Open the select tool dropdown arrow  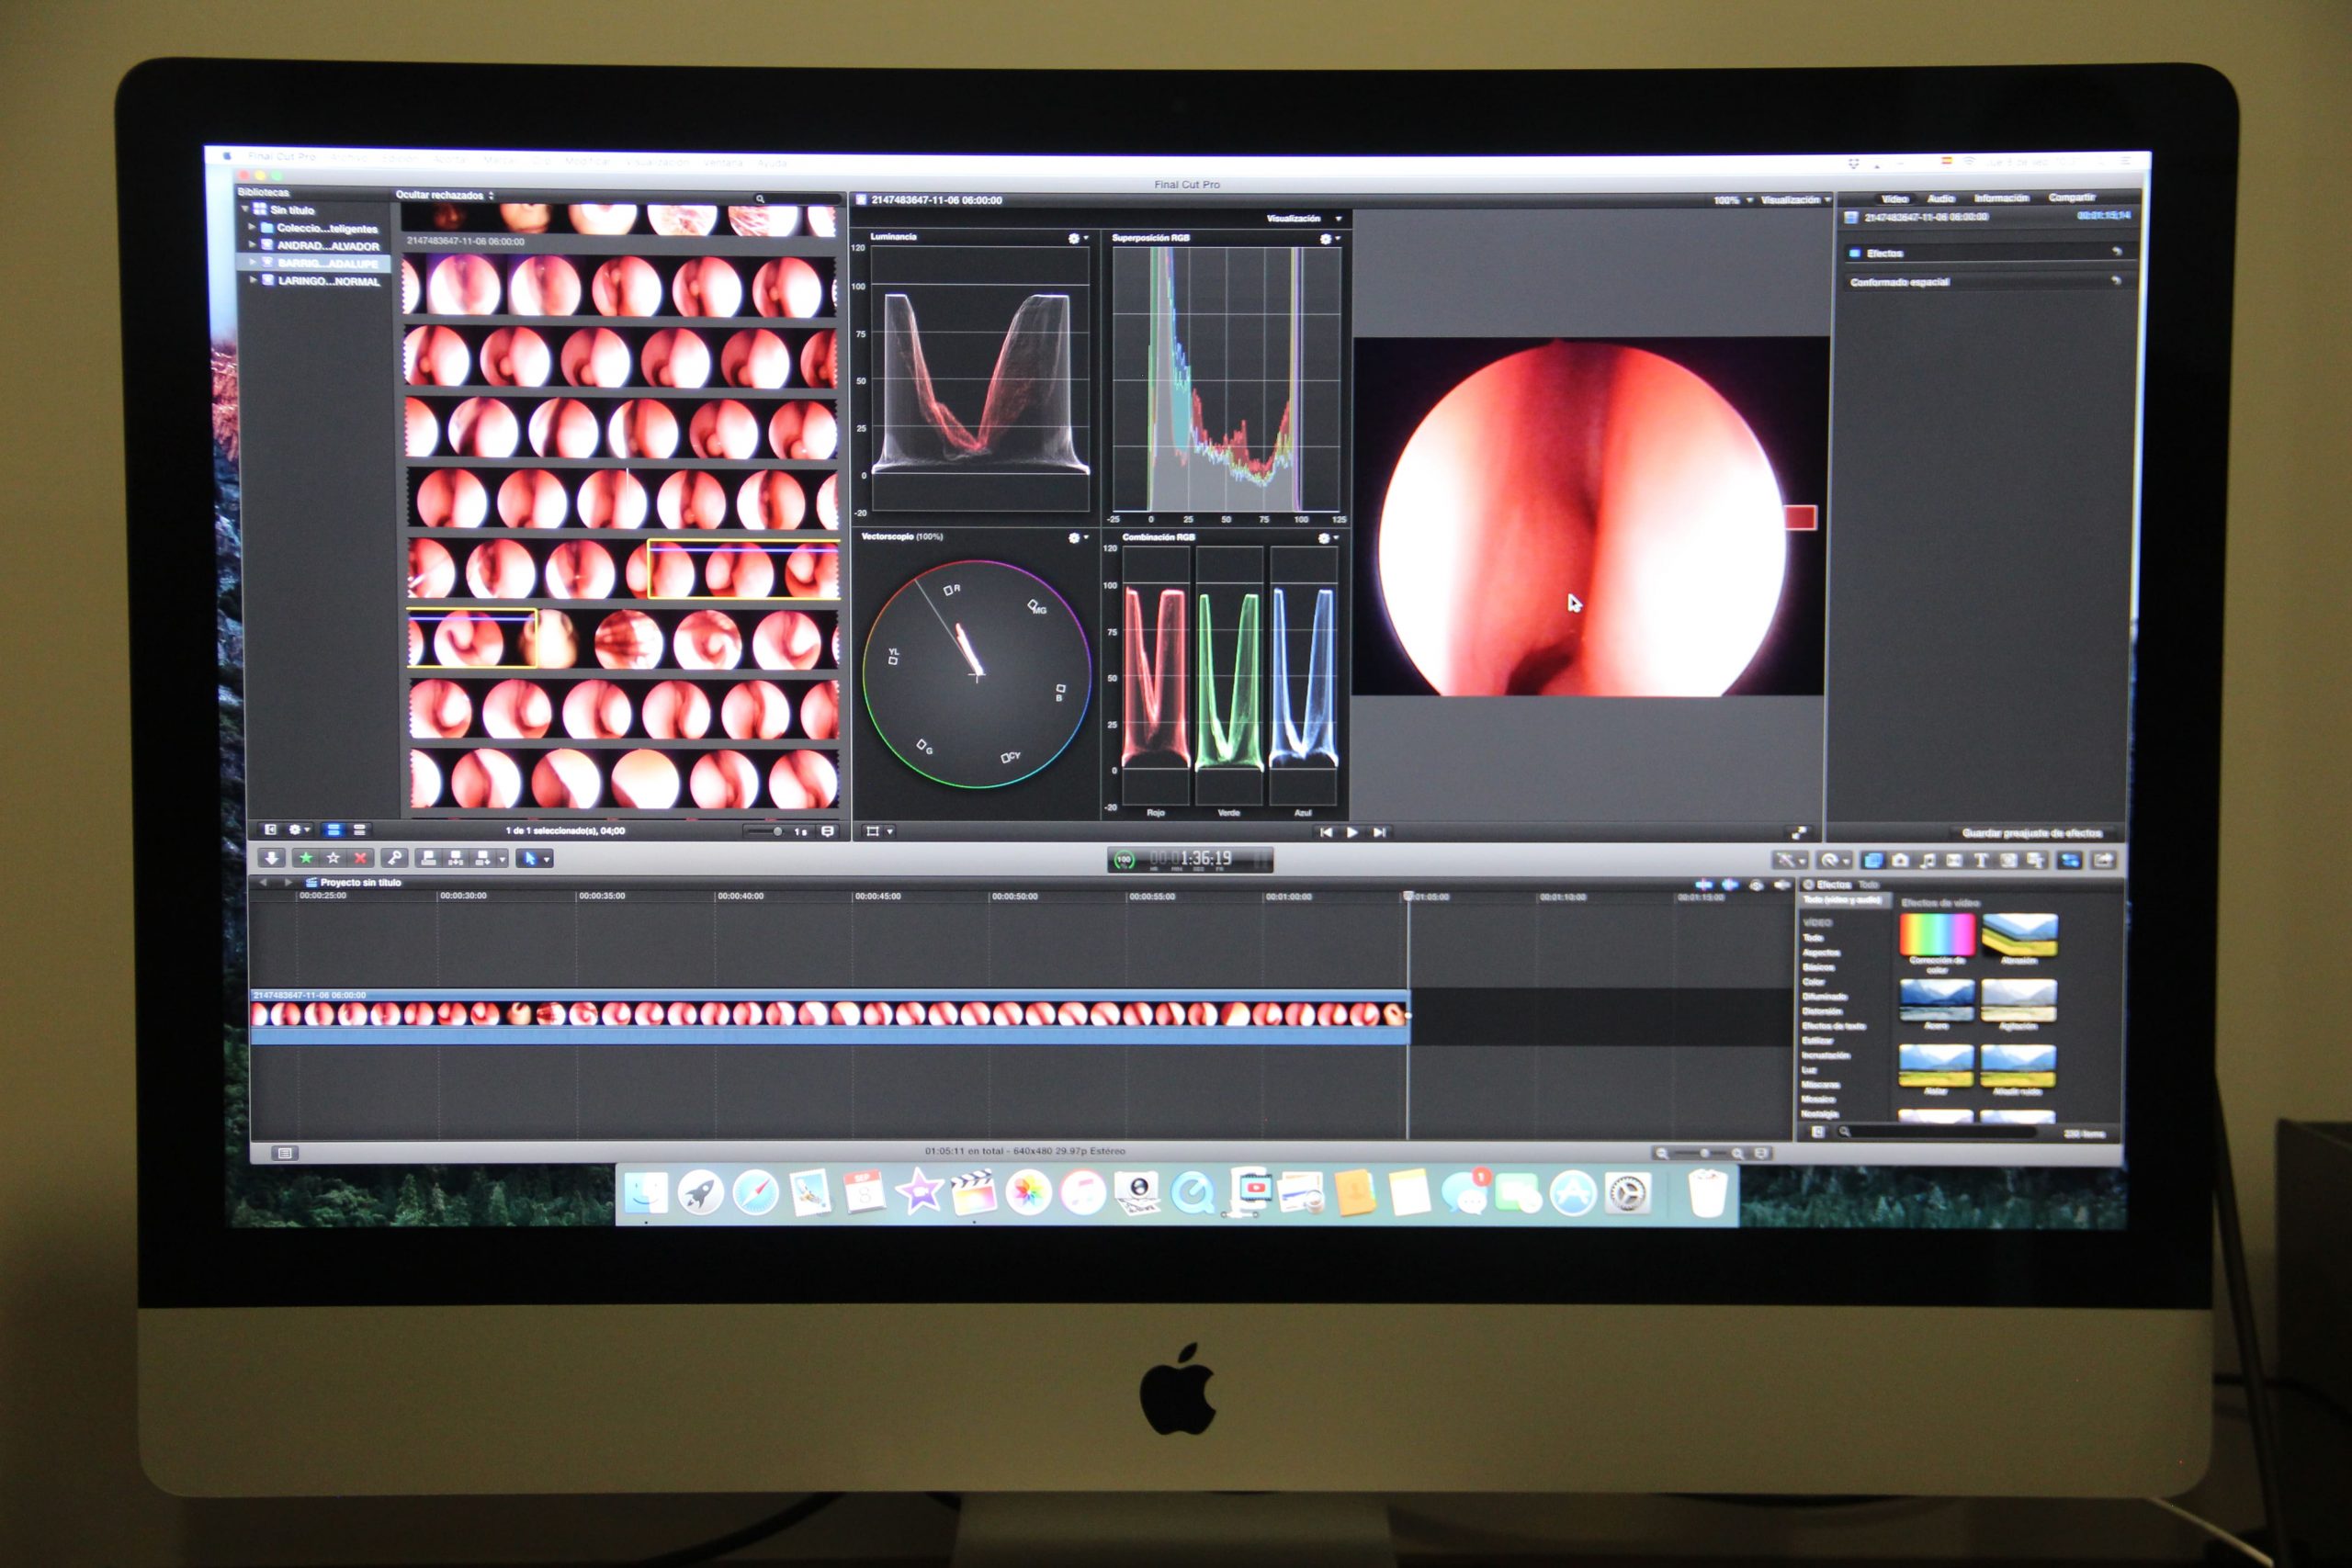coord(547,859)
